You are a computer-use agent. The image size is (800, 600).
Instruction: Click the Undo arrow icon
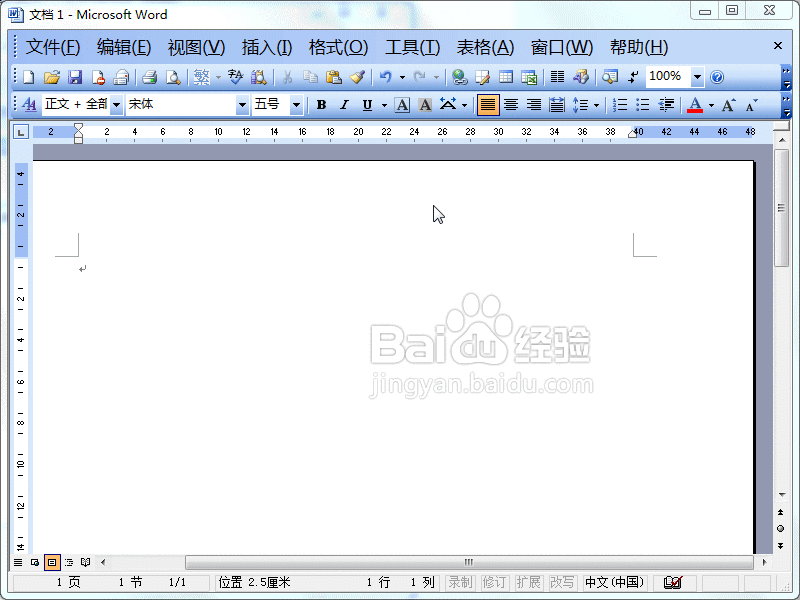click(x=386, y=77)
